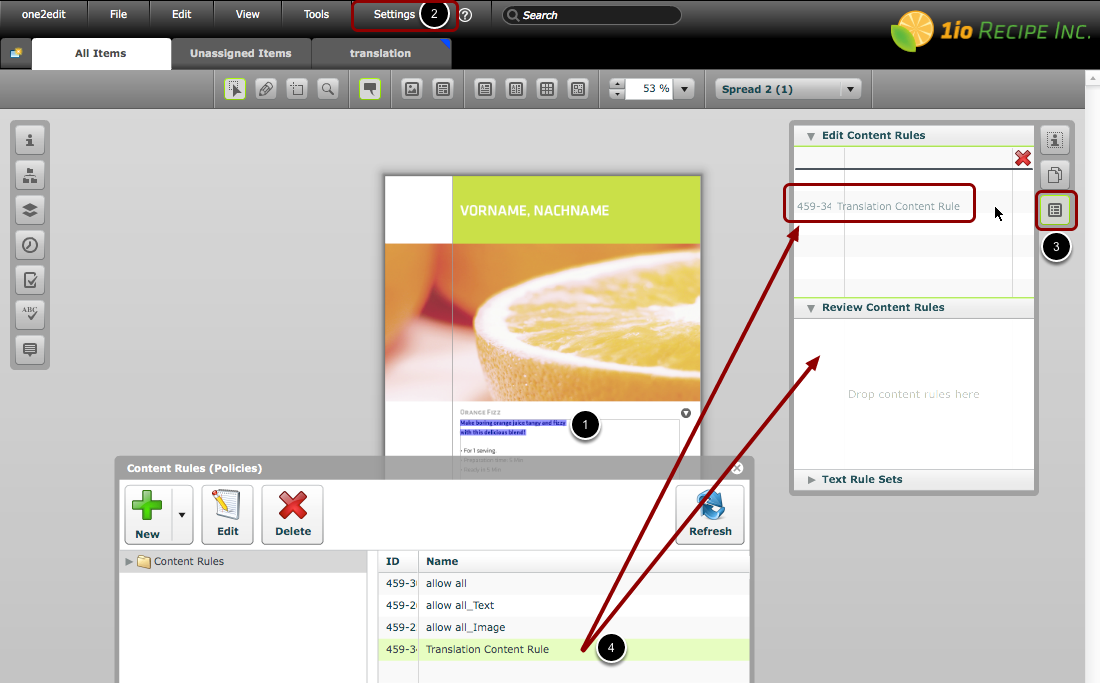Screen dimensions: 1100x683
Task: Select the pencil edit tool
Action: click(266, 89)
